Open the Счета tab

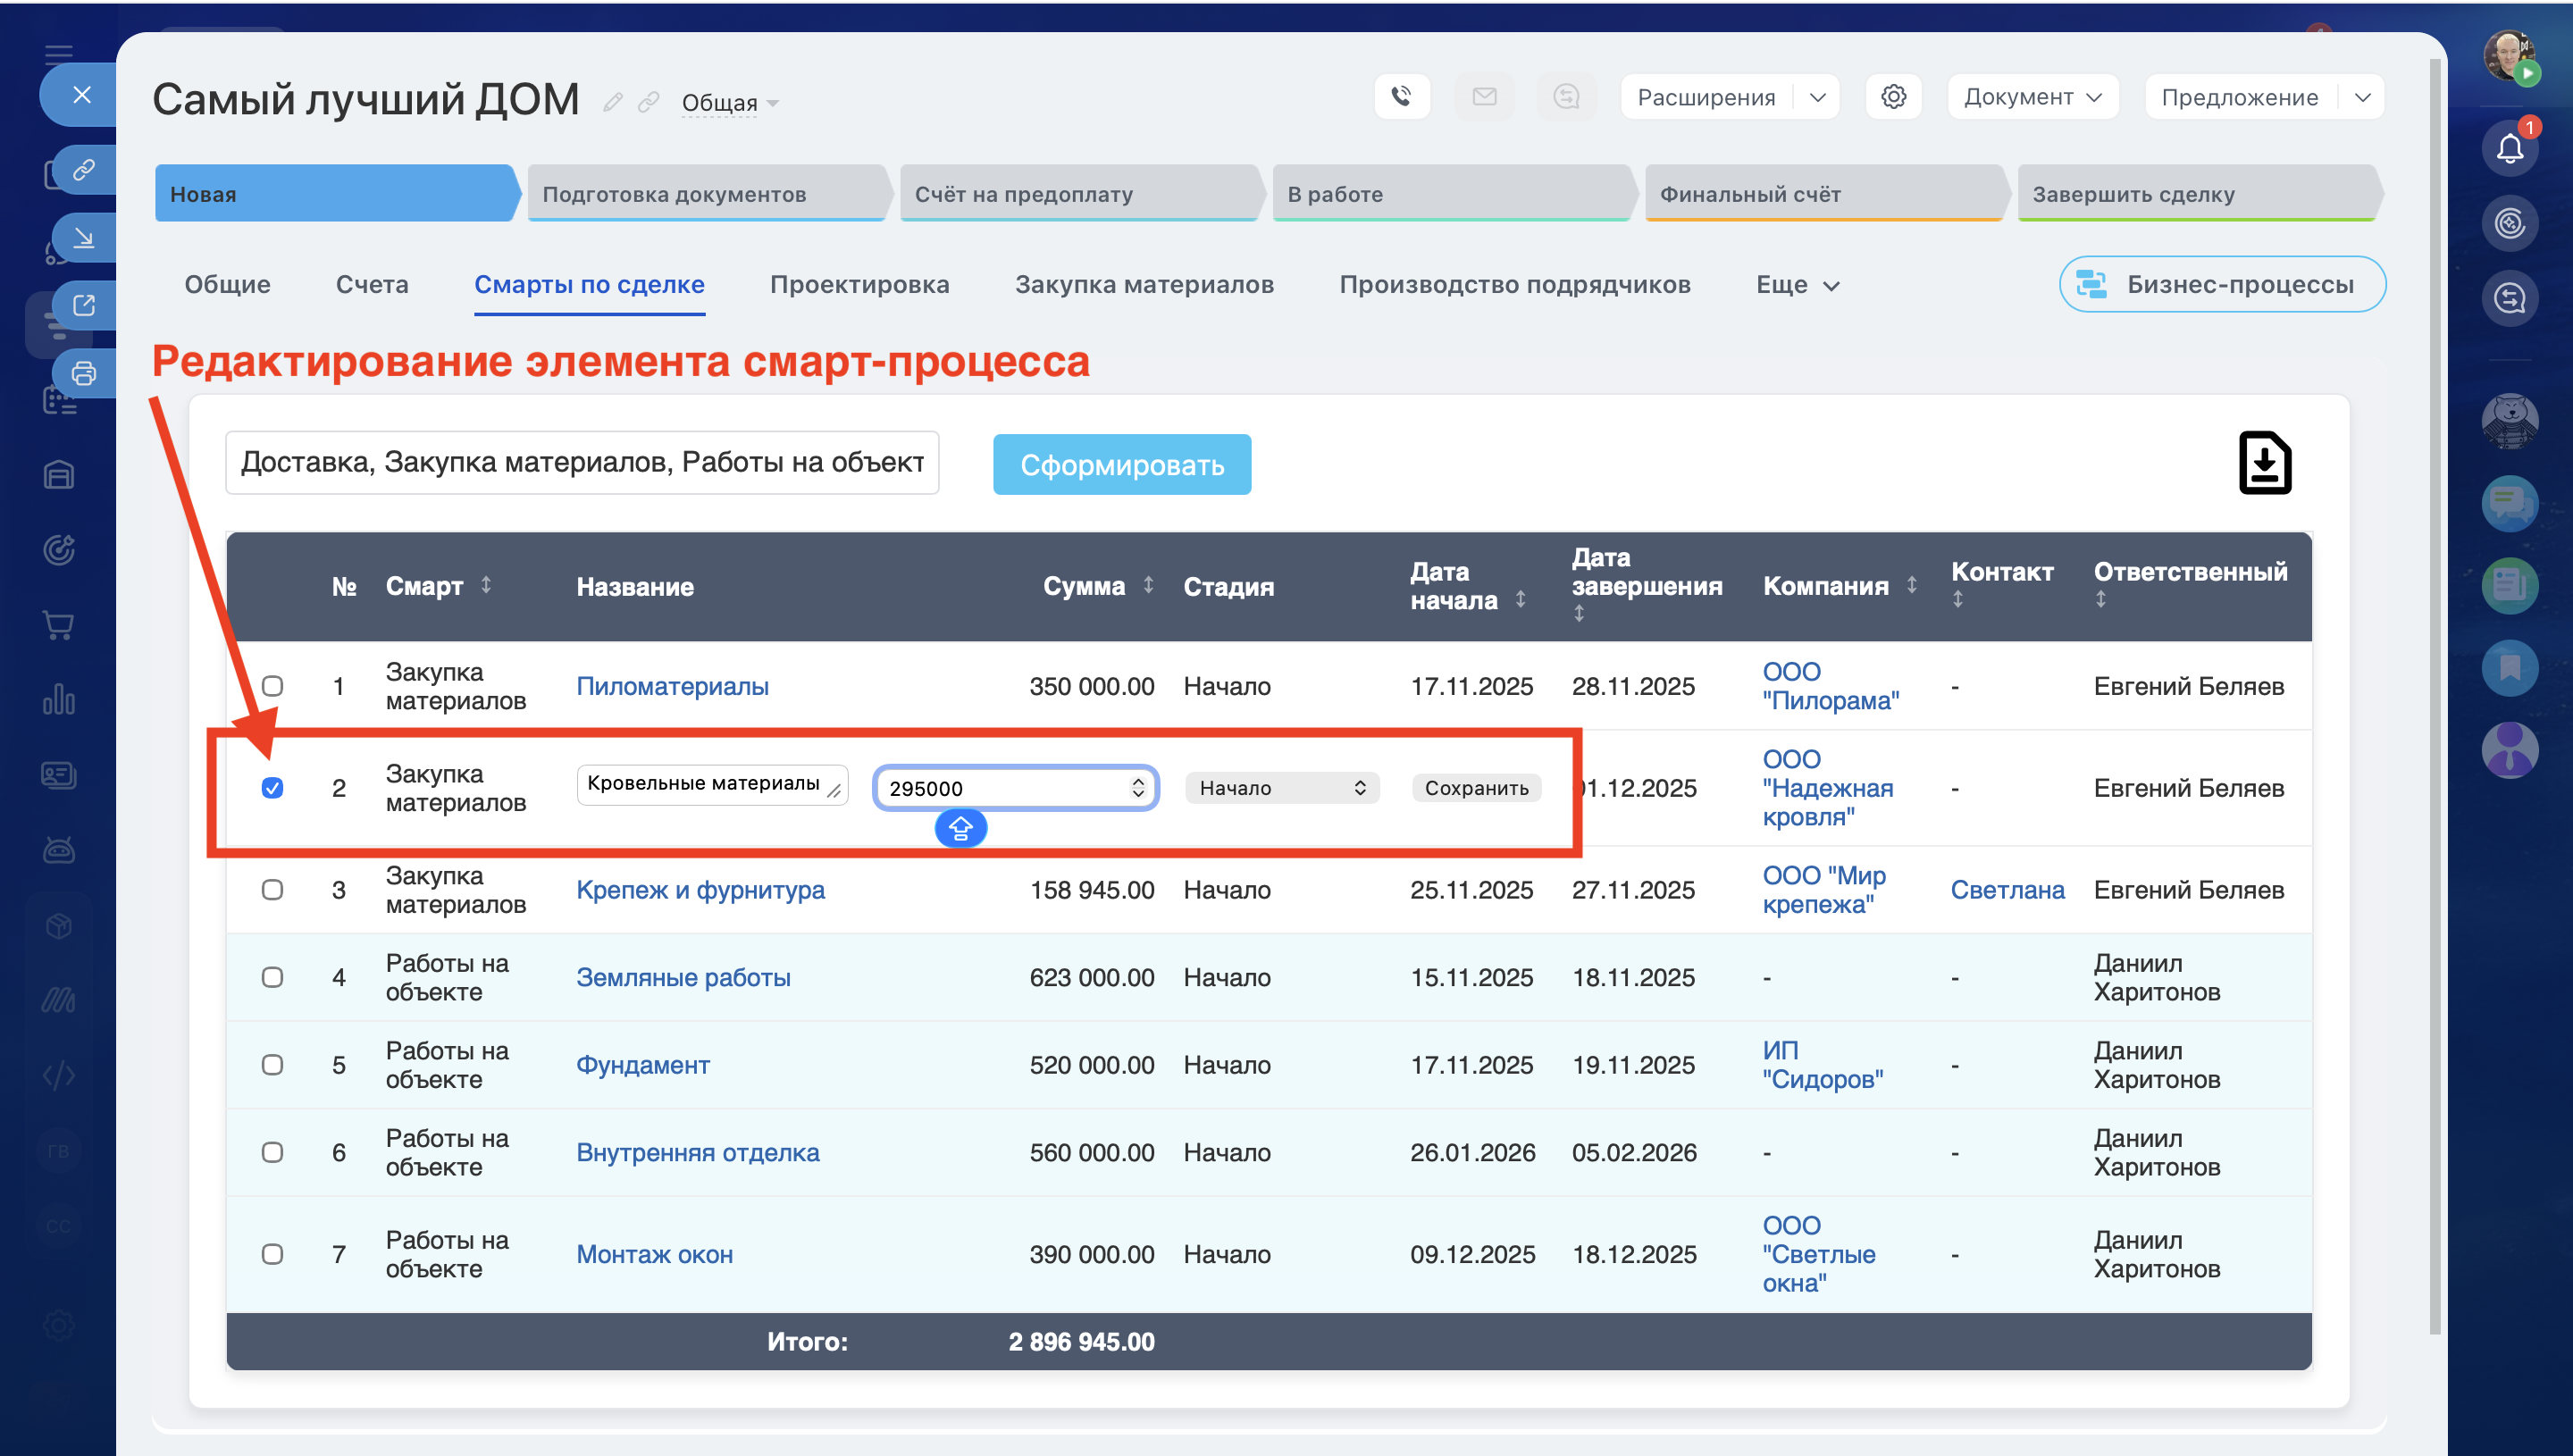pyautogui.click(x=372, y=285)
